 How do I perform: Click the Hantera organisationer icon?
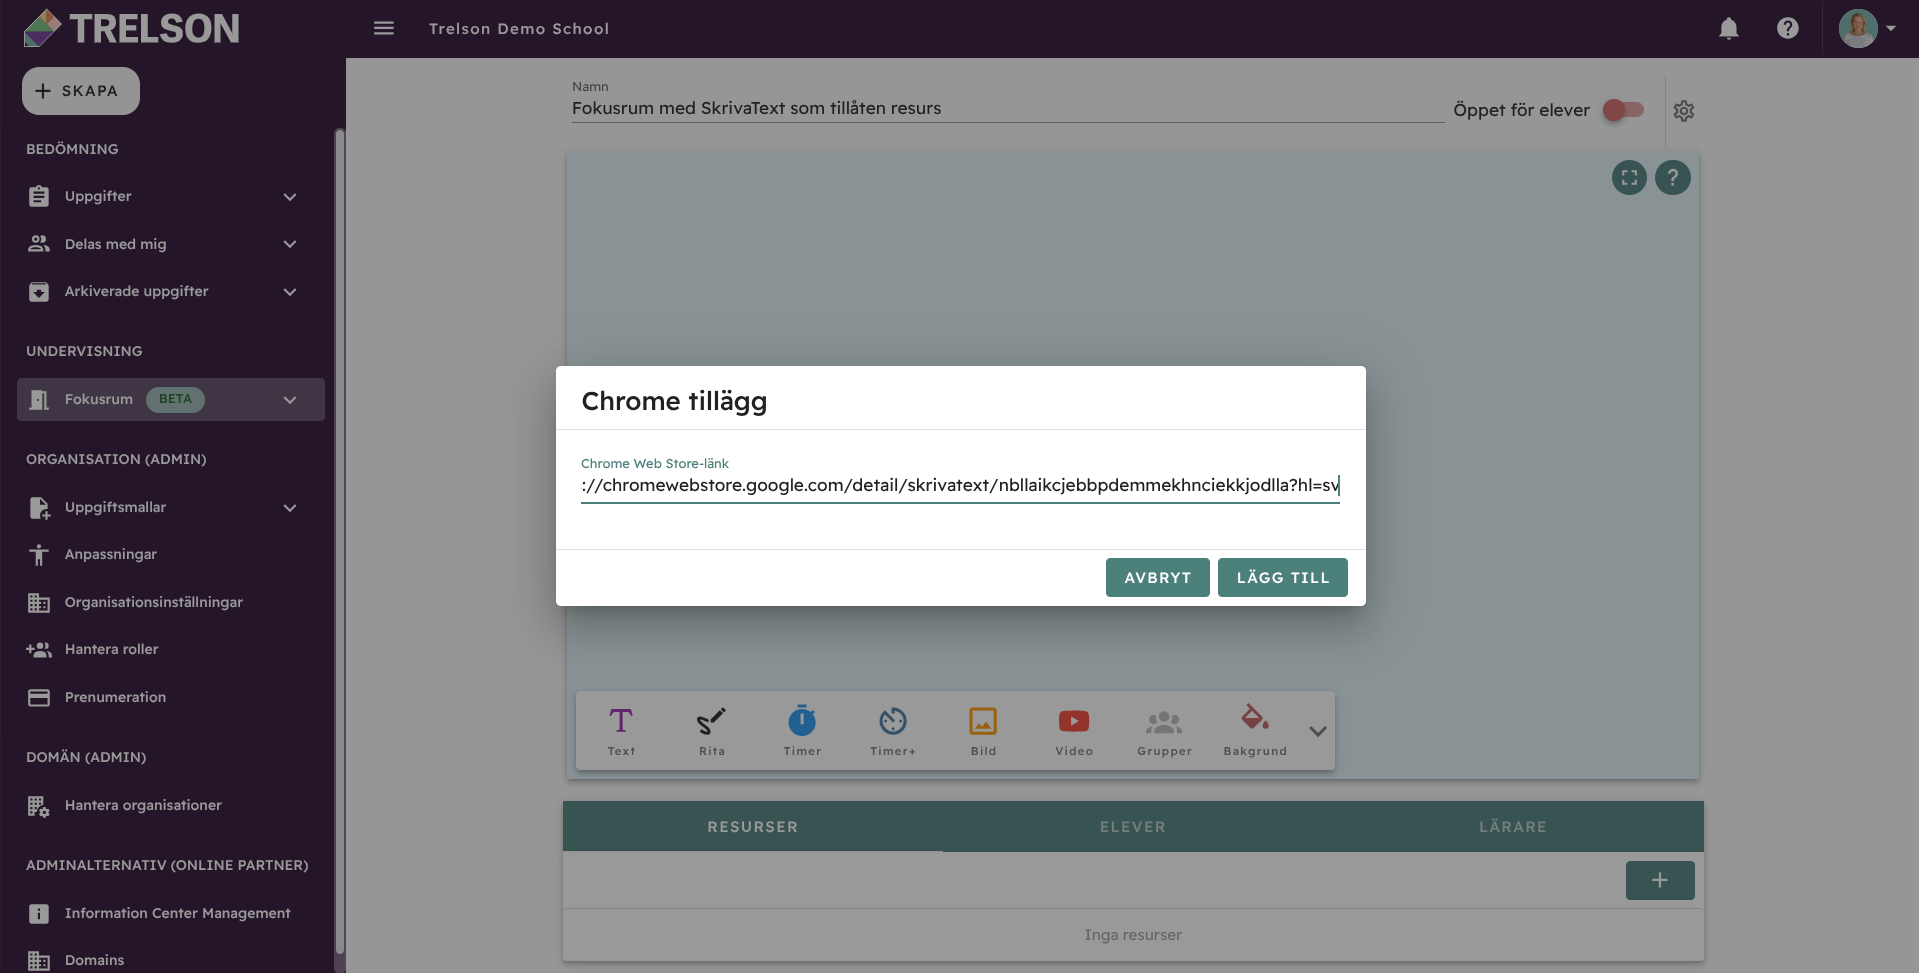(39, 806)
